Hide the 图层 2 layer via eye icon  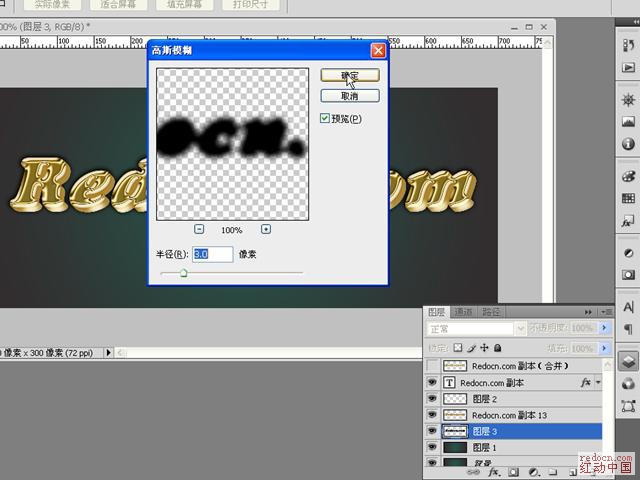(x=432, y=399)
